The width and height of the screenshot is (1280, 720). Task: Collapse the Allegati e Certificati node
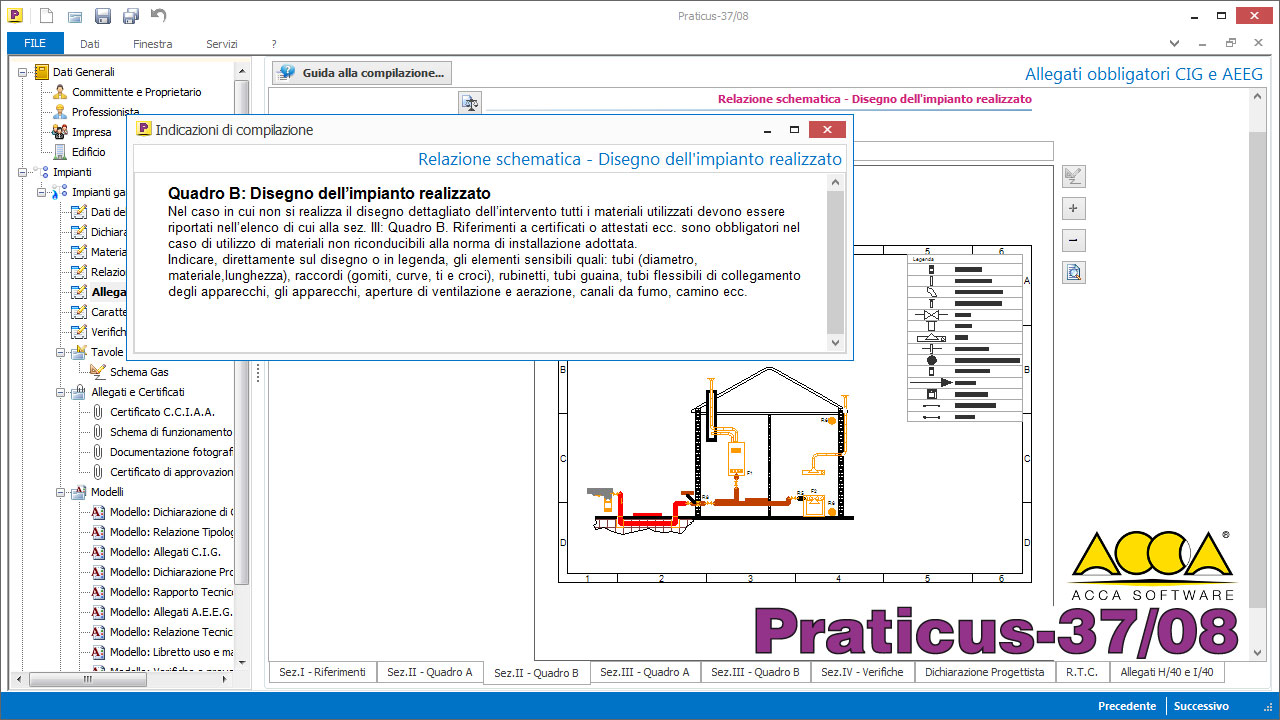(62, 392)
